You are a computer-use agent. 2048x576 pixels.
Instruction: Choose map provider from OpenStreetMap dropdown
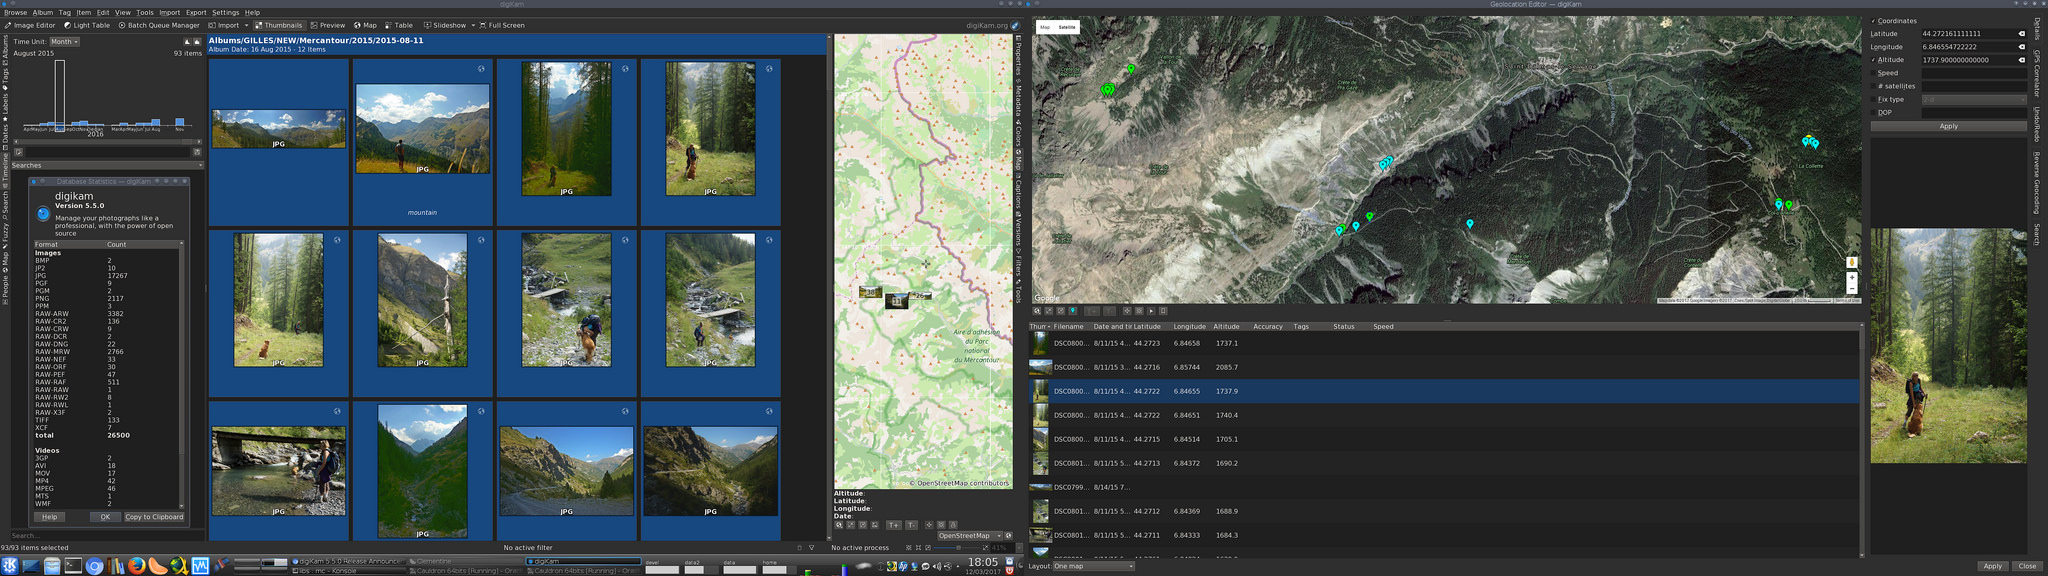[969, 535]
